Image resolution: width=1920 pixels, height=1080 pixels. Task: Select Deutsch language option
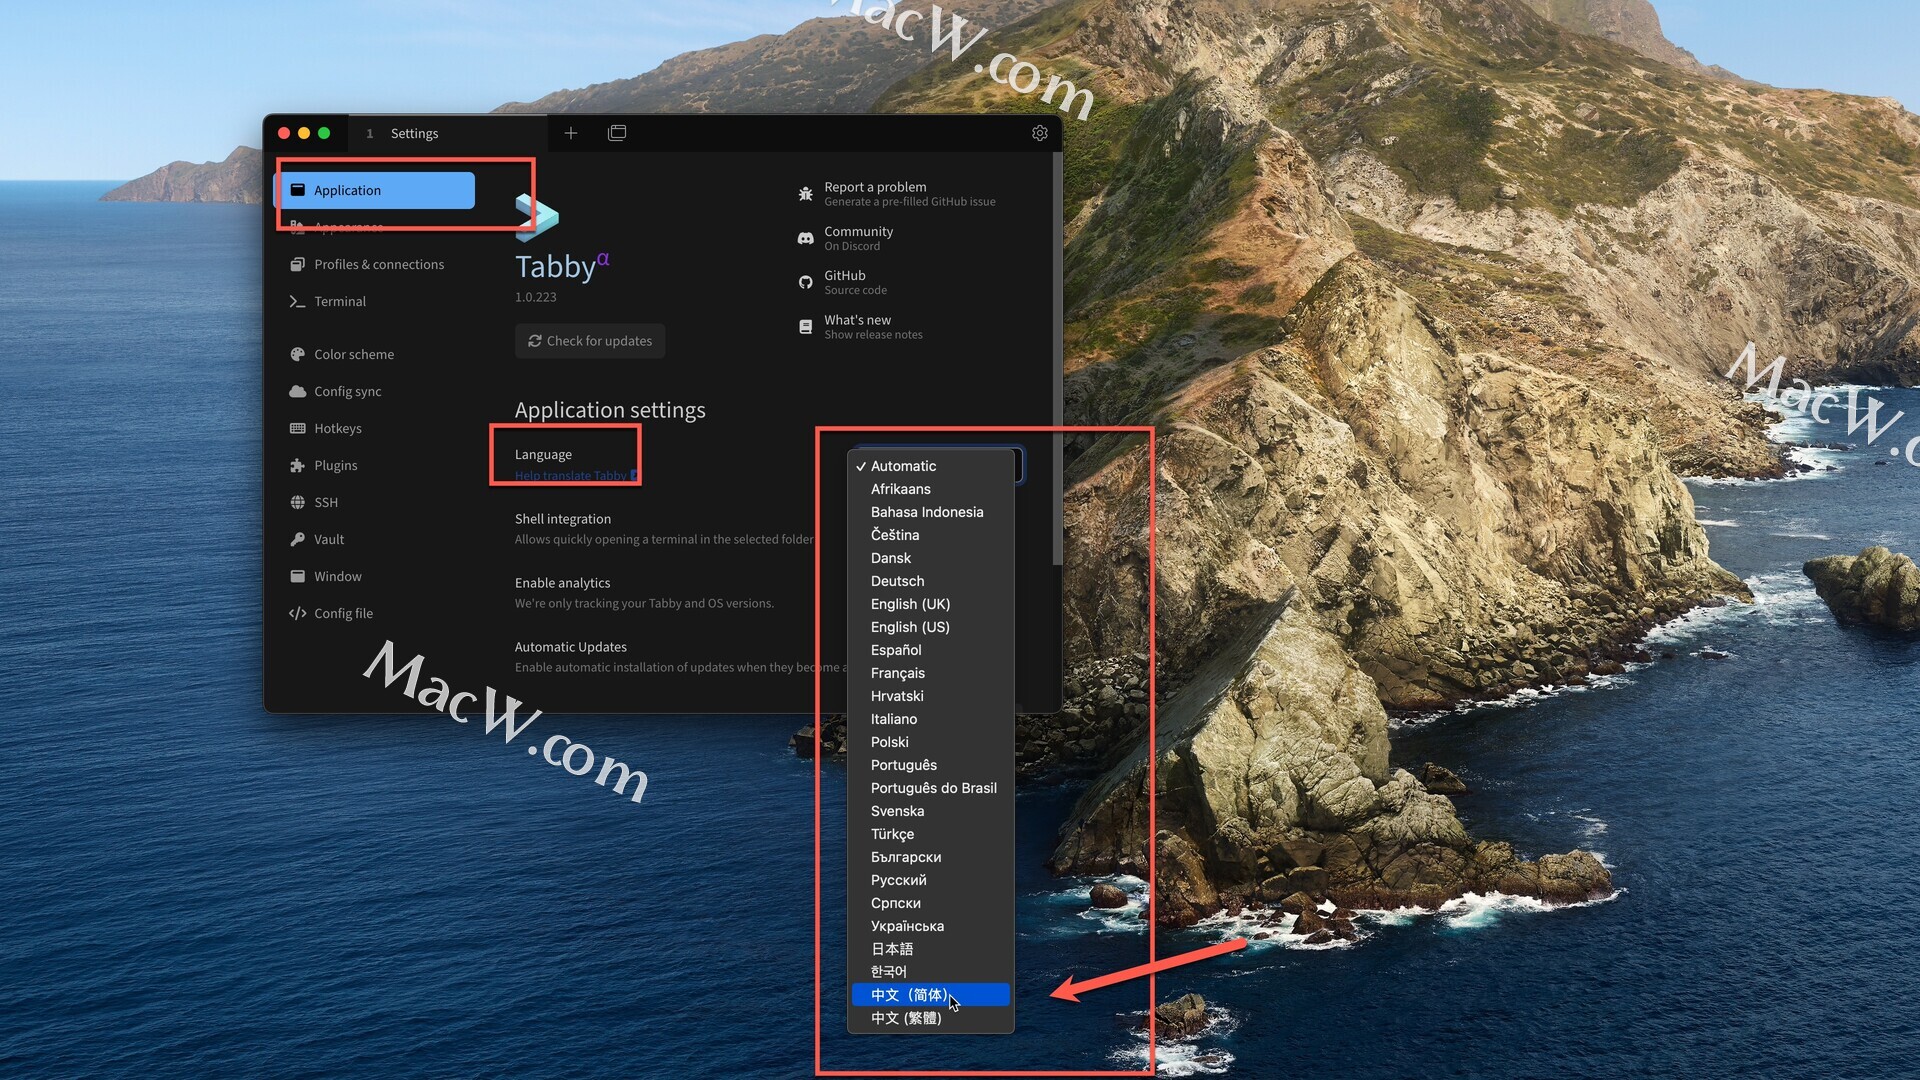tap(930, 581)
